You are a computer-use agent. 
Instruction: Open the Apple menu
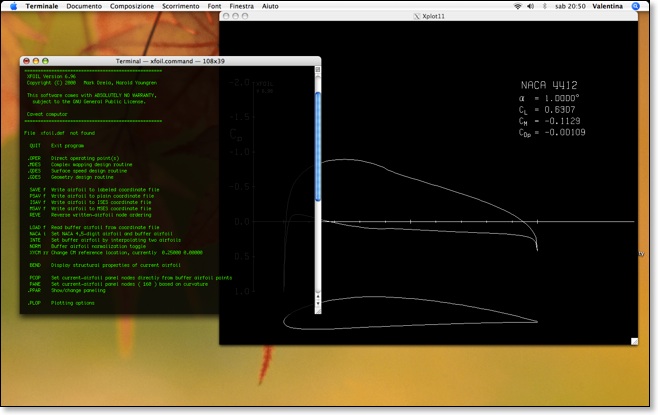click(13, 6)
